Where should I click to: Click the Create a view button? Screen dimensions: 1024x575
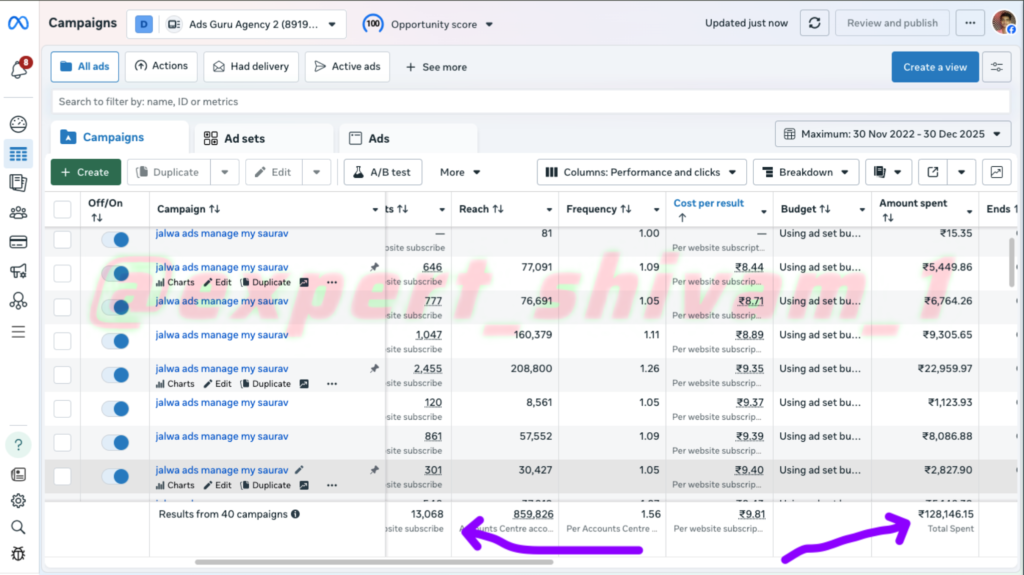pyautogui.click(x=934, y=67)
